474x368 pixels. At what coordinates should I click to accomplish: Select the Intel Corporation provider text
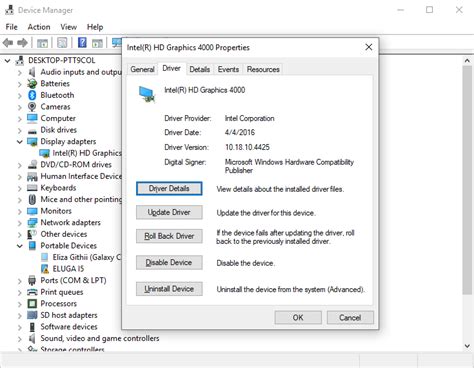tap(250, 118)
